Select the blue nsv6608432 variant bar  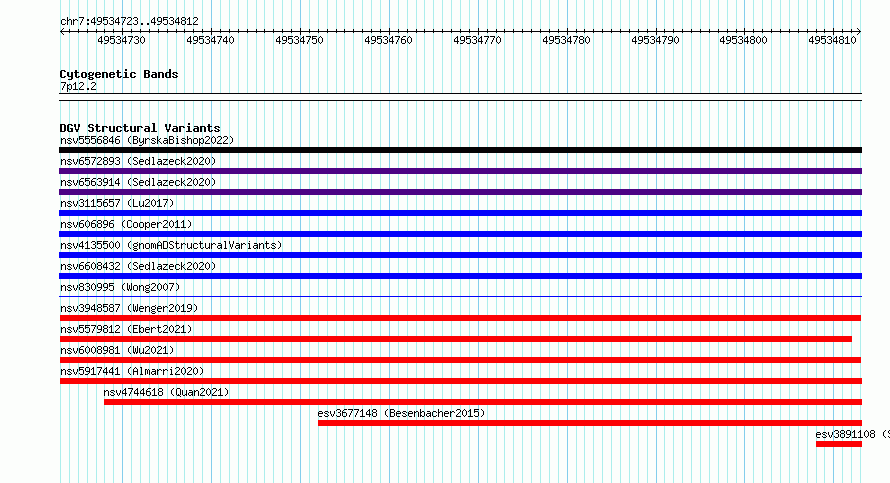460,276
